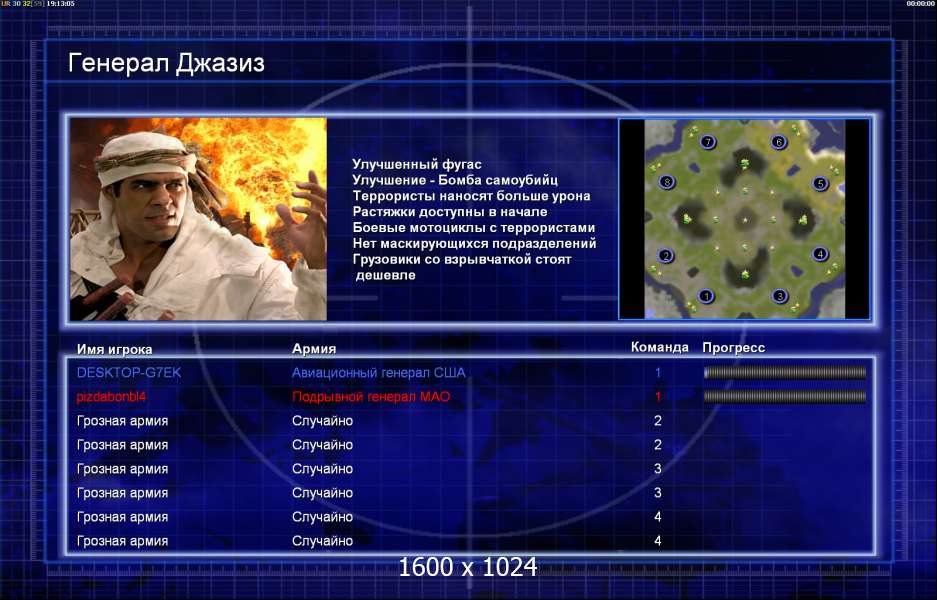The image size is (937, 600).
Task: Select player name DESKTOP-G7EK
Action: coord(128,373)
